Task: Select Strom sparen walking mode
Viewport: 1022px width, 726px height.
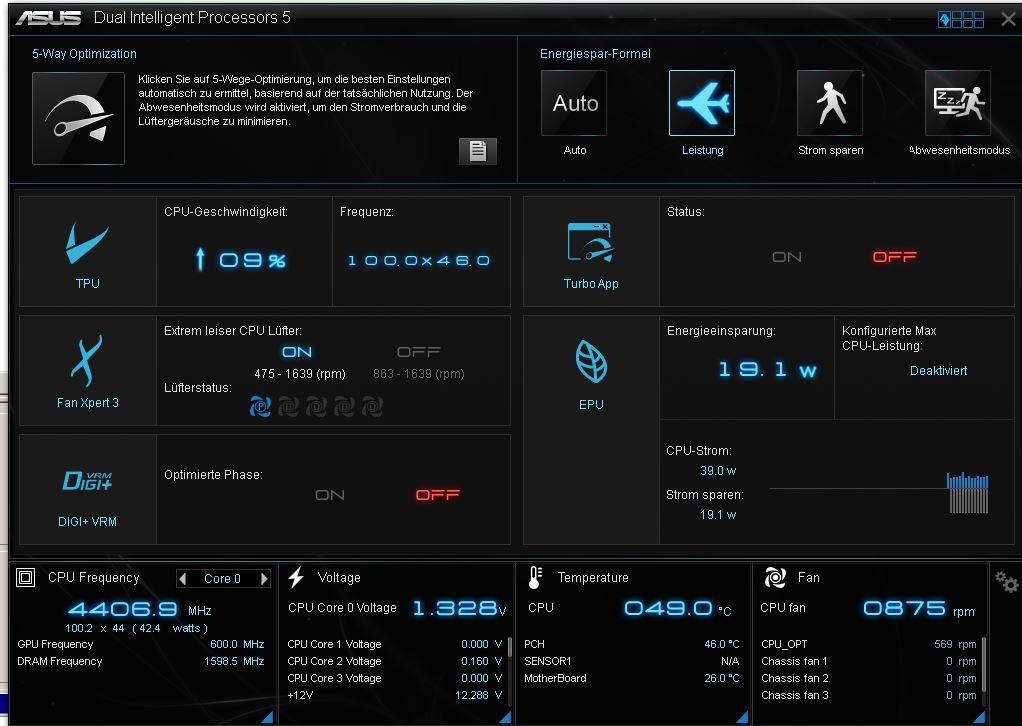Action: click(x=830, y=103)
